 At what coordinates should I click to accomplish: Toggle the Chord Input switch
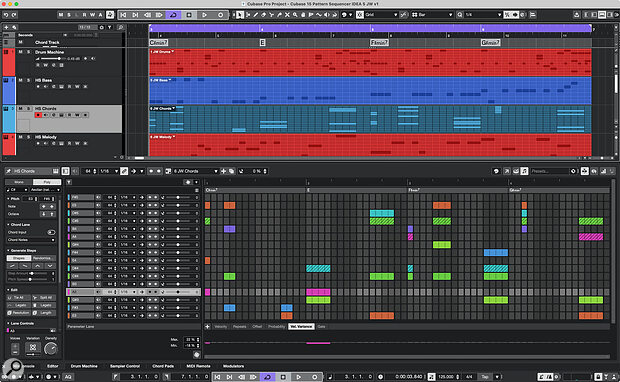[x=51, y=232]
